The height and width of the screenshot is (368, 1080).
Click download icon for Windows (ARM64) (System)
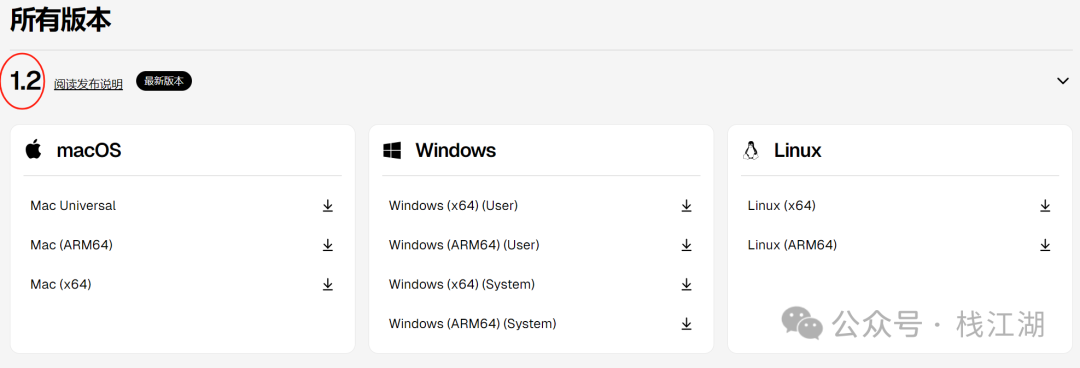(686, 323)
